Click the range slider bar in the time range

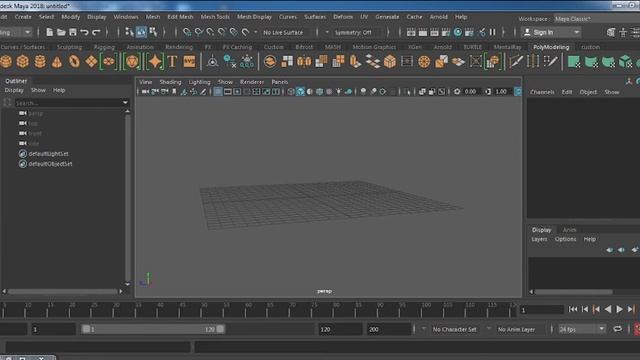click(x=153, y=329)
